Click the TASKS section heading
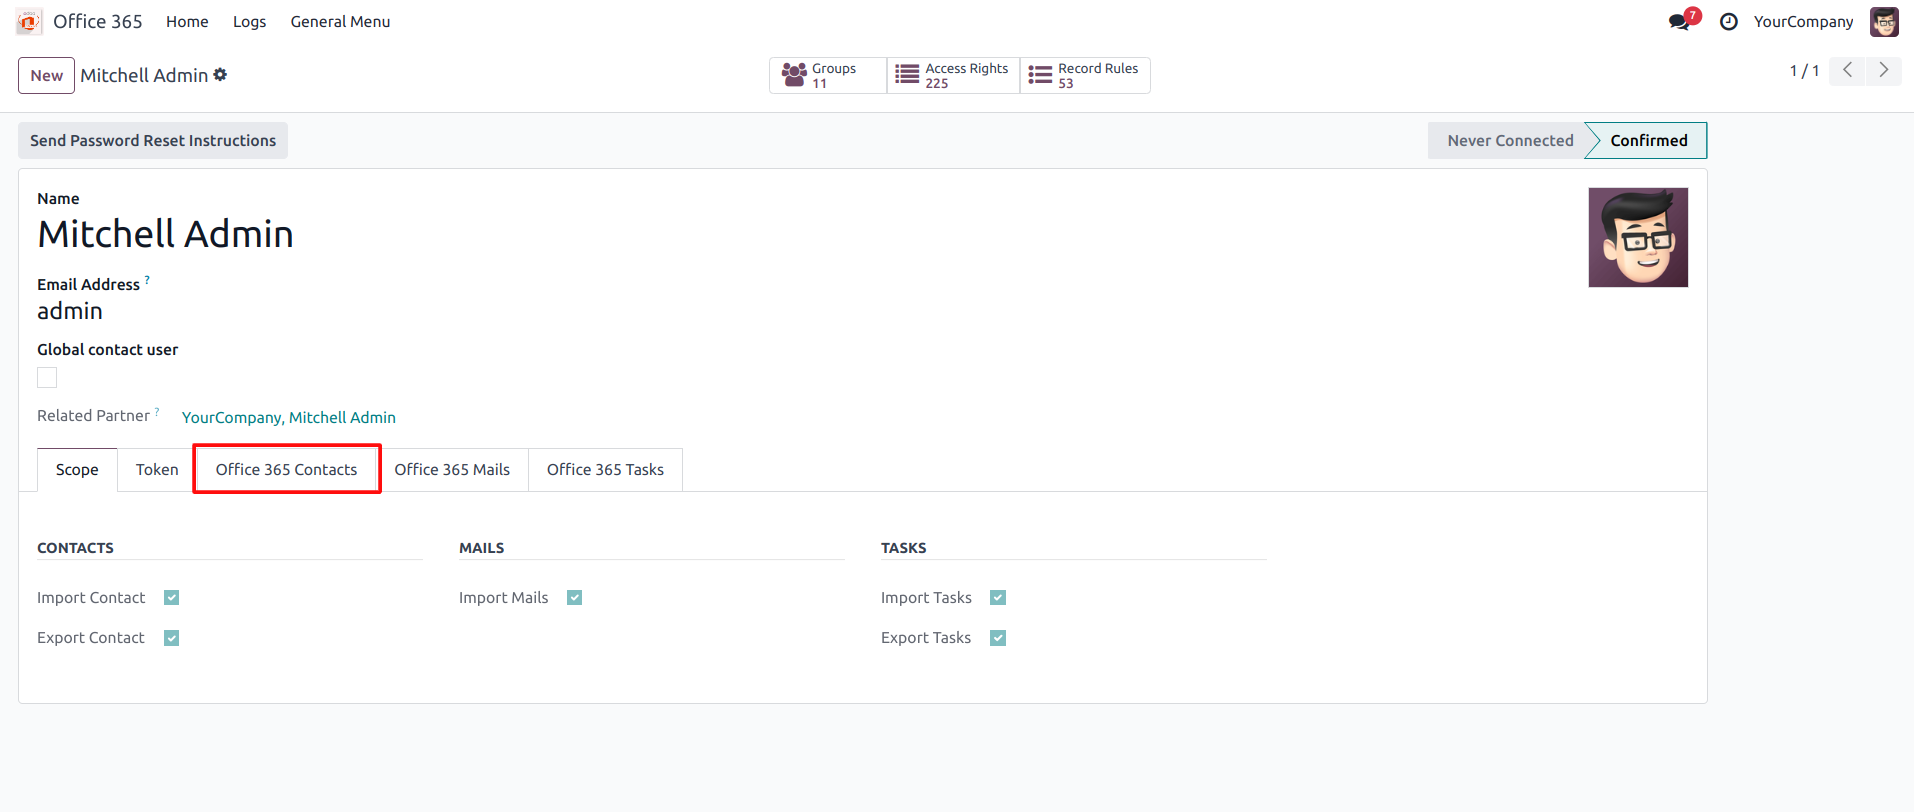Viewport: 1914px width, 812px height. 904,548
